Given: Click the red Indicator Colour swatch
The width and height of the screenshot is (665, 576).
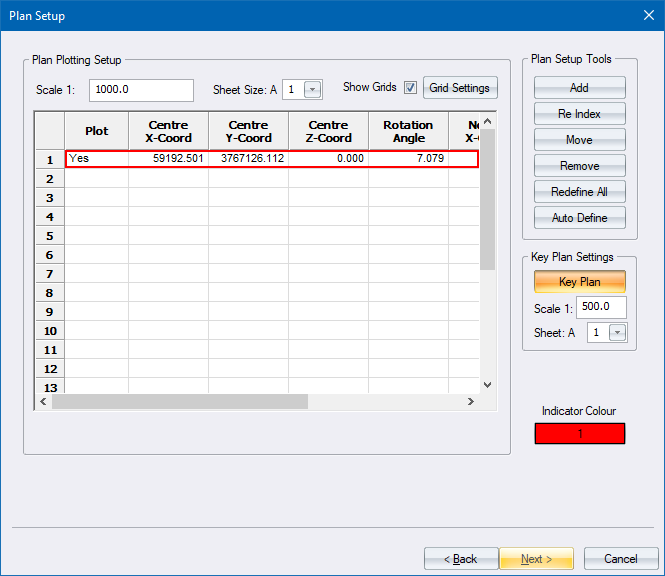Looking at the screenshot, I should [579, 433].
